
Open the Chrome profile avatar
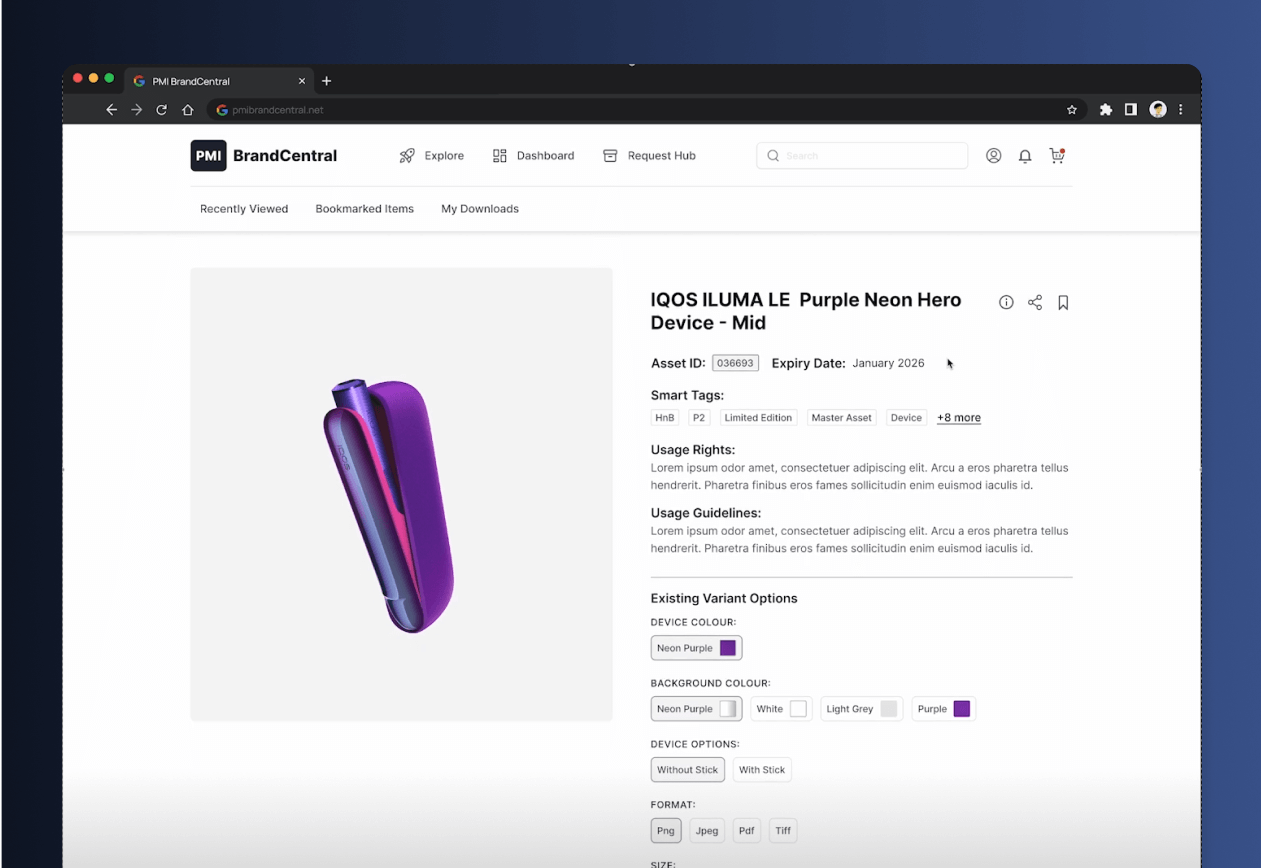point(1158,110)
